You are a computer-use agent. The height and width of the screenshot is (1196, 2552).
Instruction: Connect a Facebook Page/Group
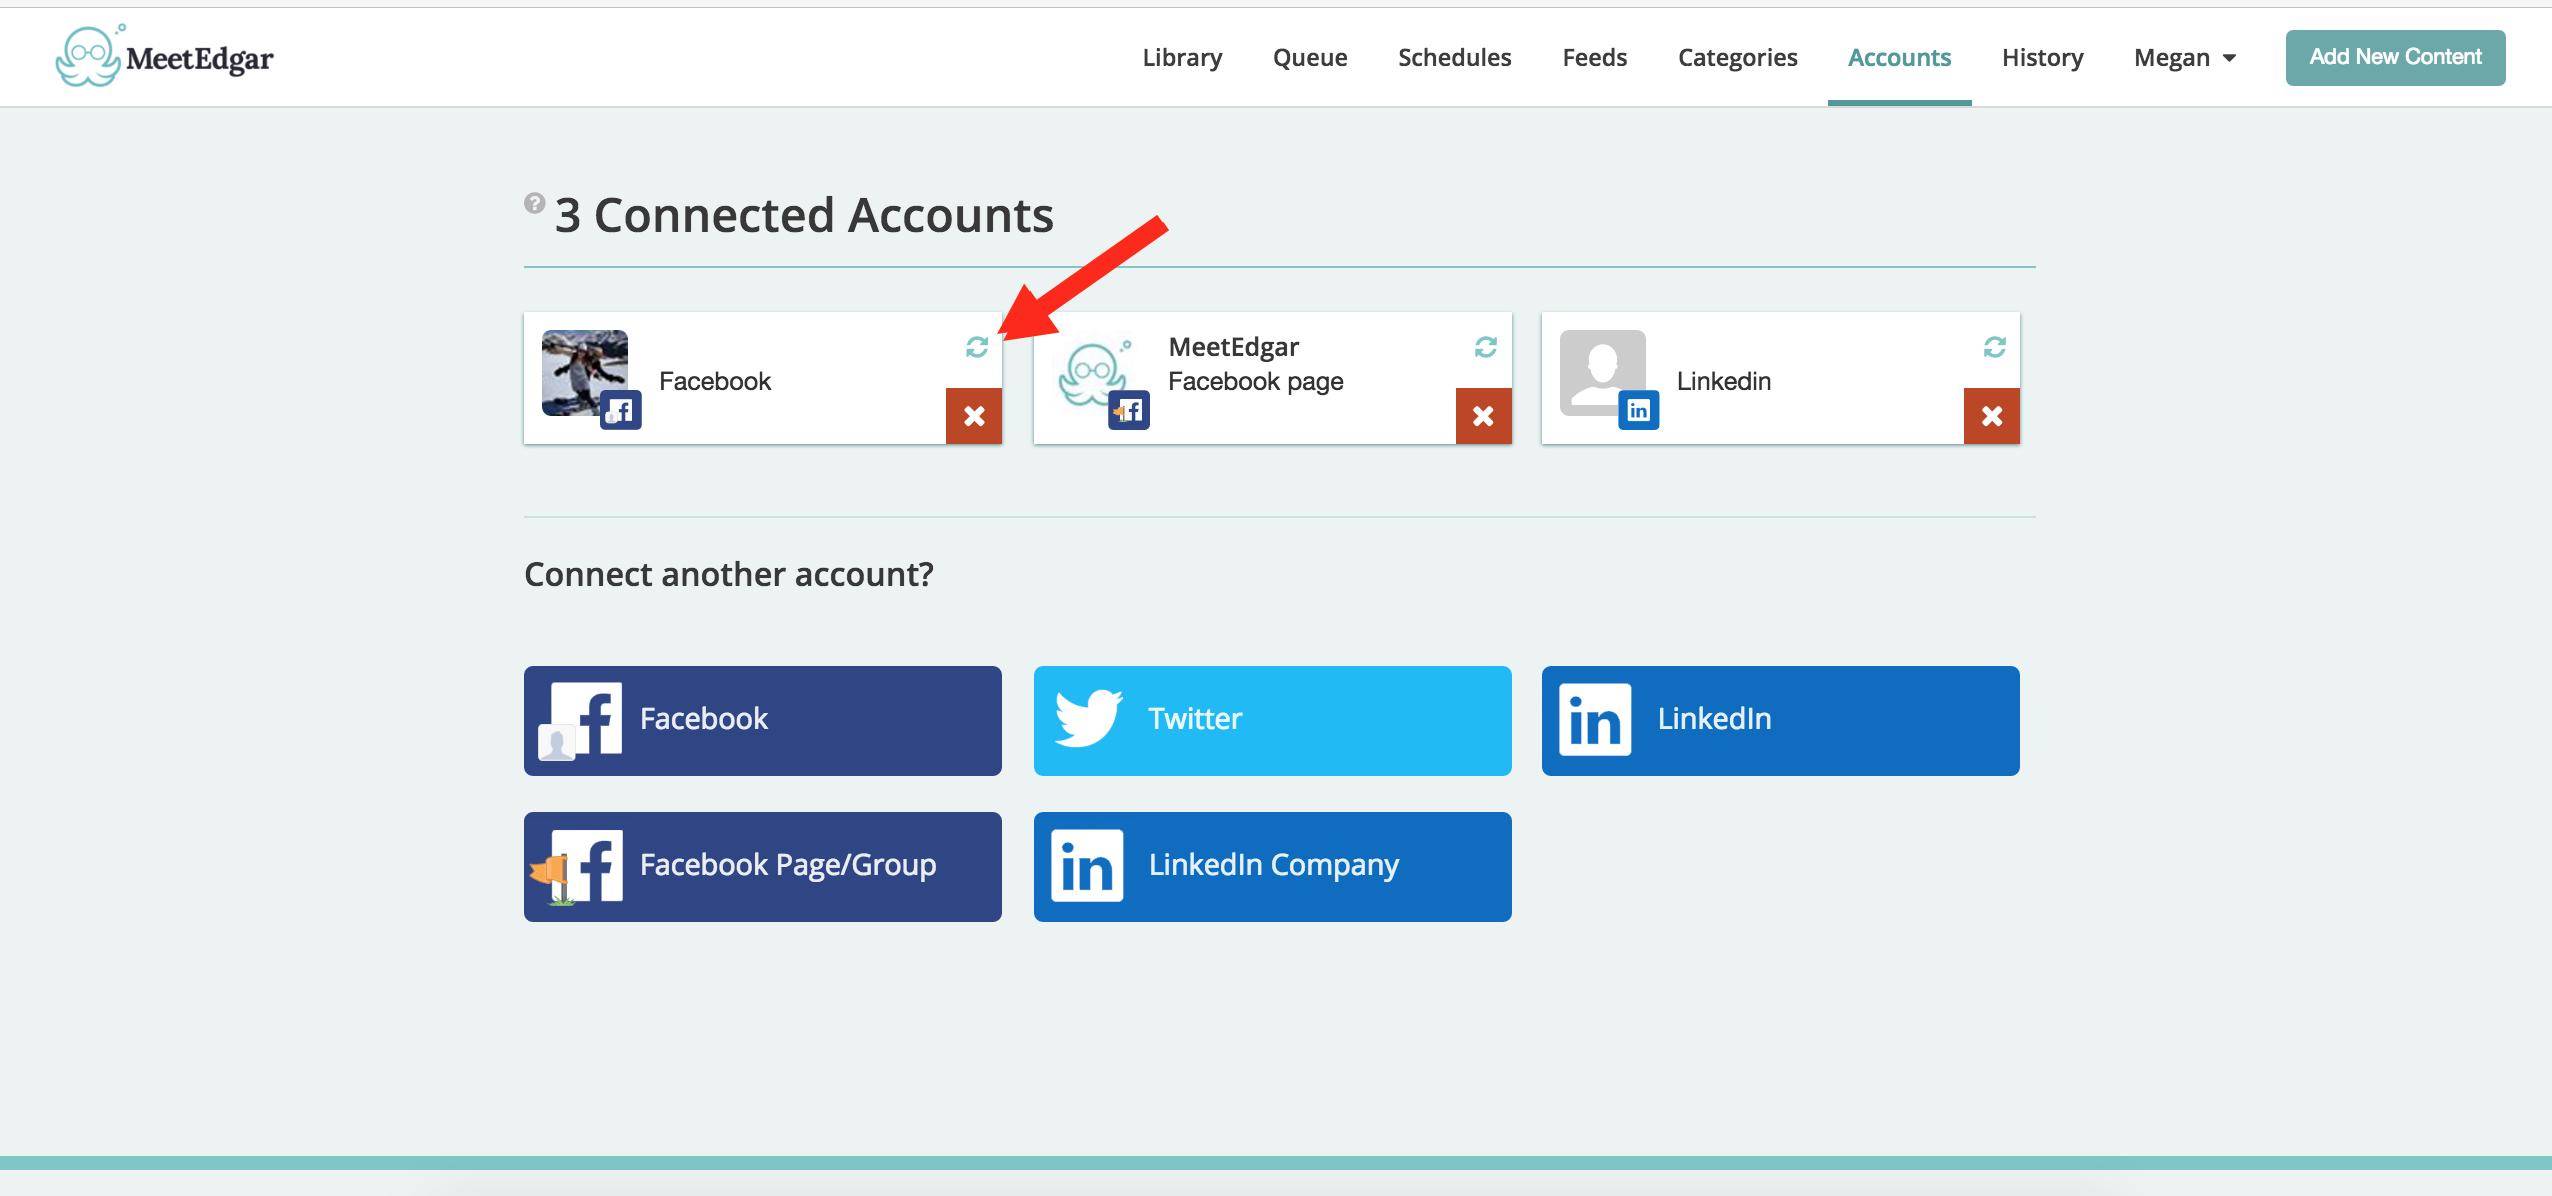pyautogui.click(x=762, y=866)
